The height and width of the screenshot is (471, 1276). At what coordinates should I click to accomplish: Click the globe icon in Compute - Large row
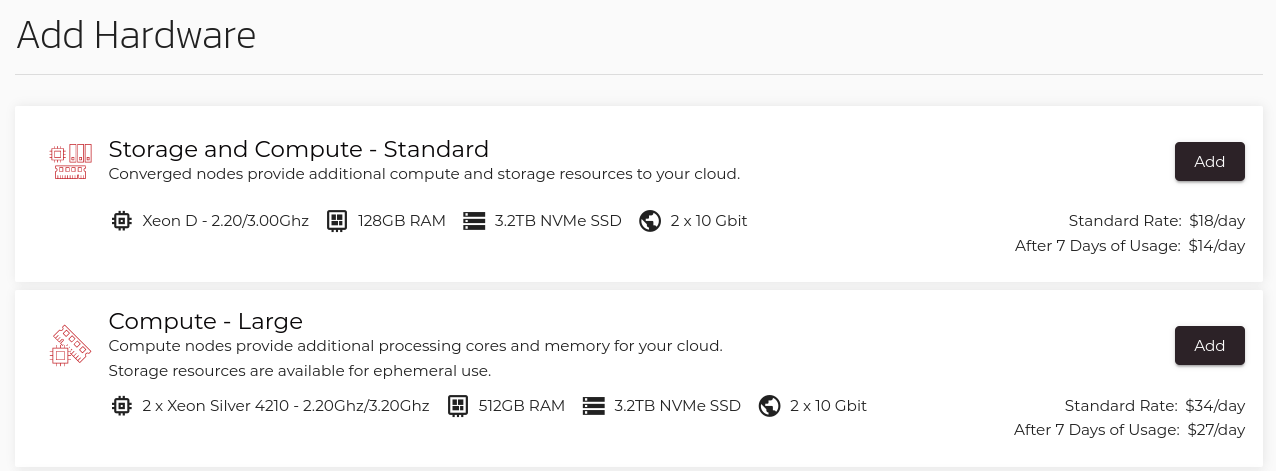click(x=769, y=406)
